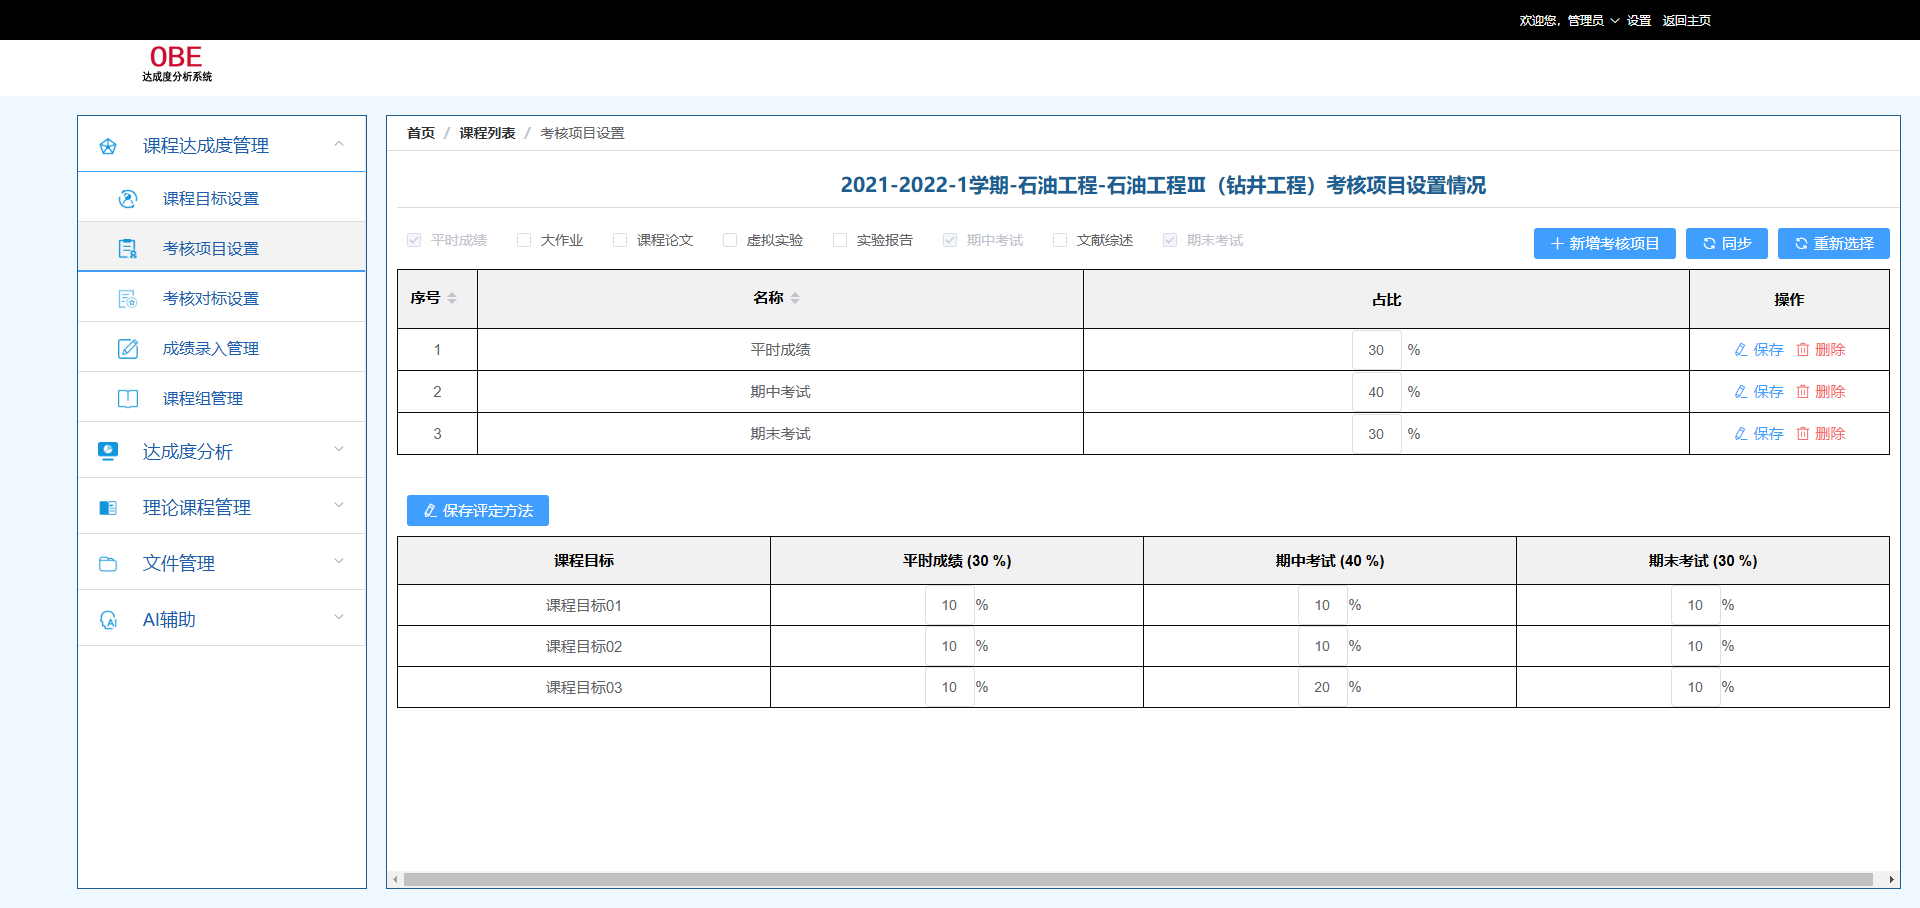Tick the 实验报告 checkbox
The image size is (1920, 908).
tap(840, 240)
